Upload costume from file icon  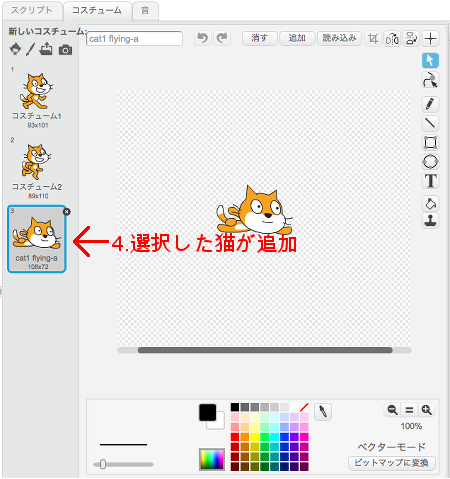pos(46,49)
